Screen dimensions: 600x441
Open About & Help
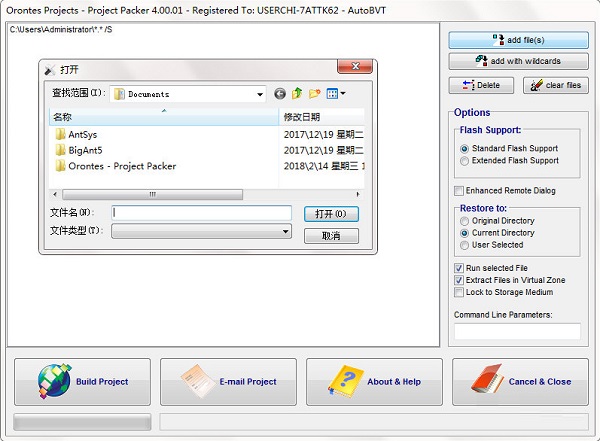click(374, 382)
